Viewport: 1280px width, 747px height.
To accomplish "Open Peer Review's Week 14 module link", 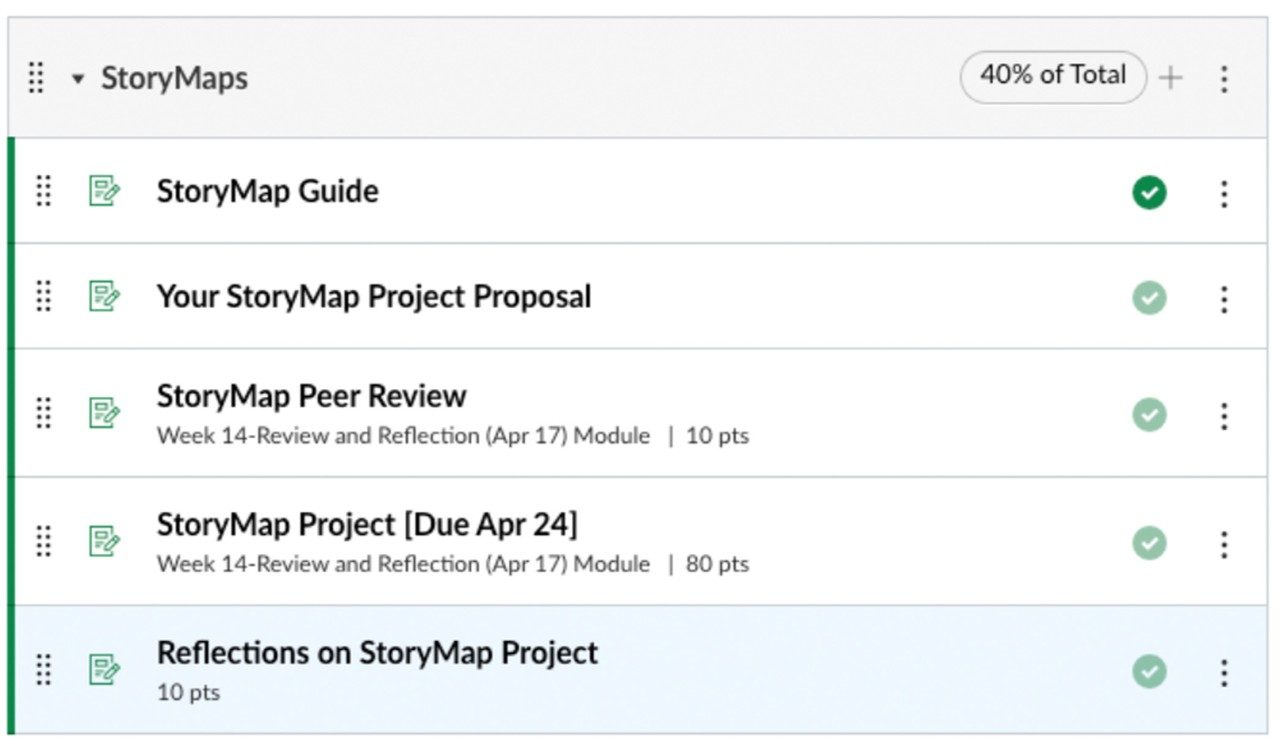I will coord(403,436).
